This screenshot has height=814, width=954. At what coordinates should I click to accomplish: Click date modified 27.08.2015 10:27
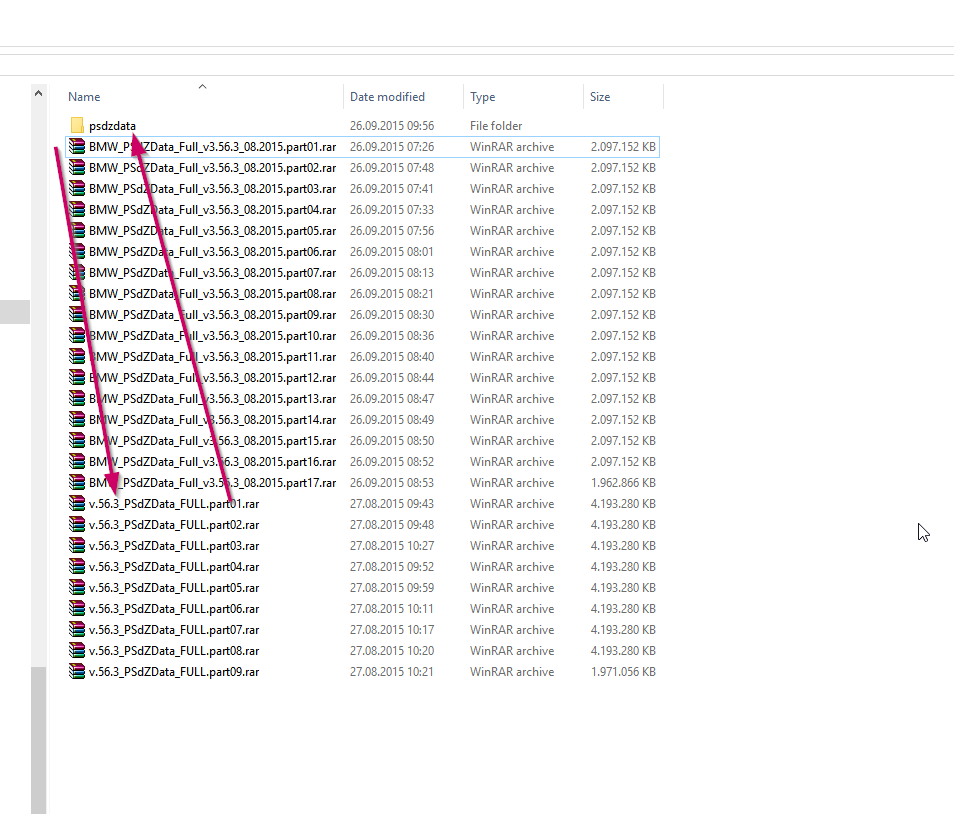392,546
